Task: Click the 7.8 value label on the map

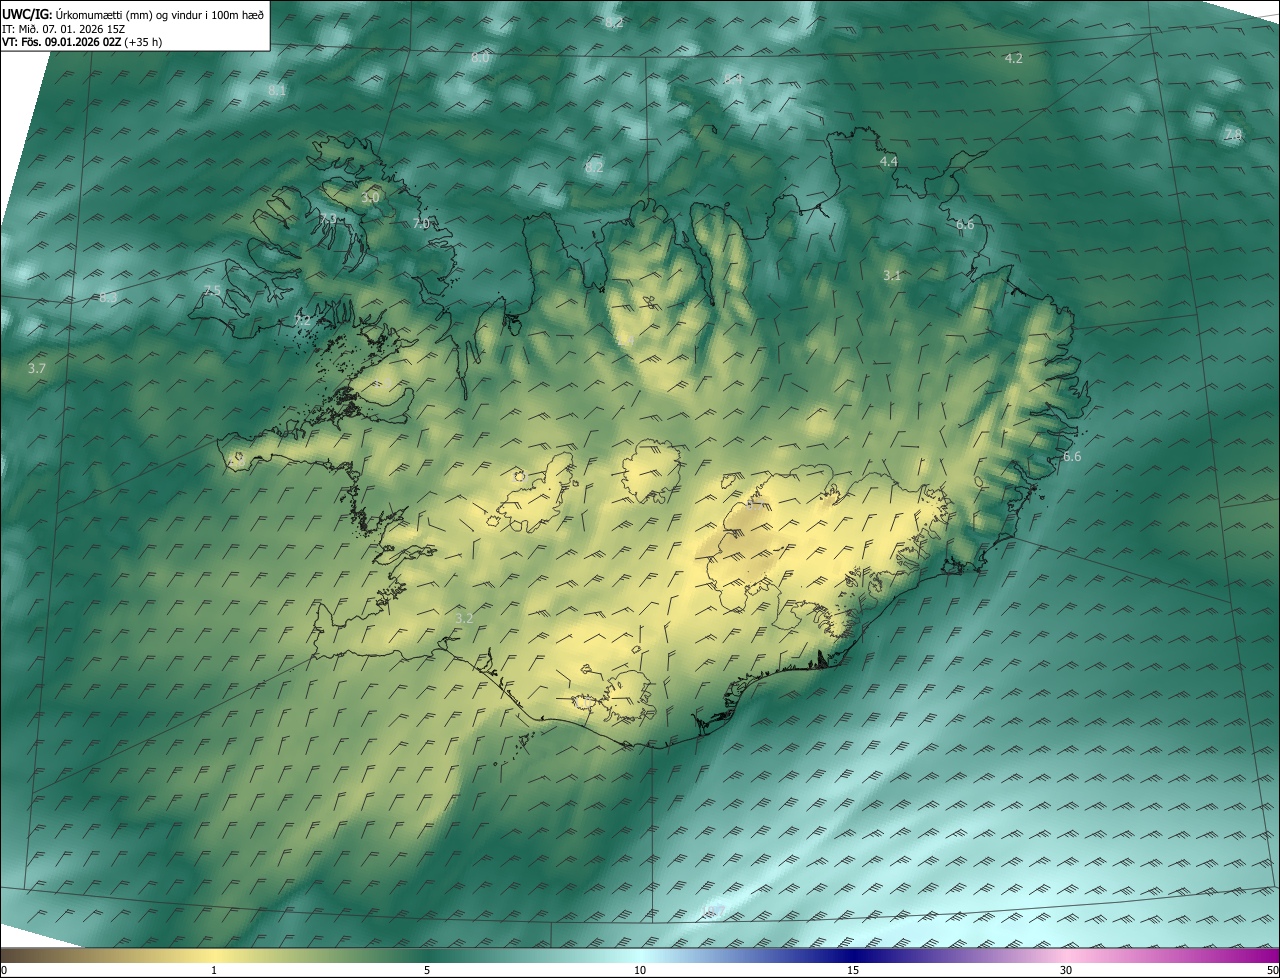Action: coord(1233,135)
